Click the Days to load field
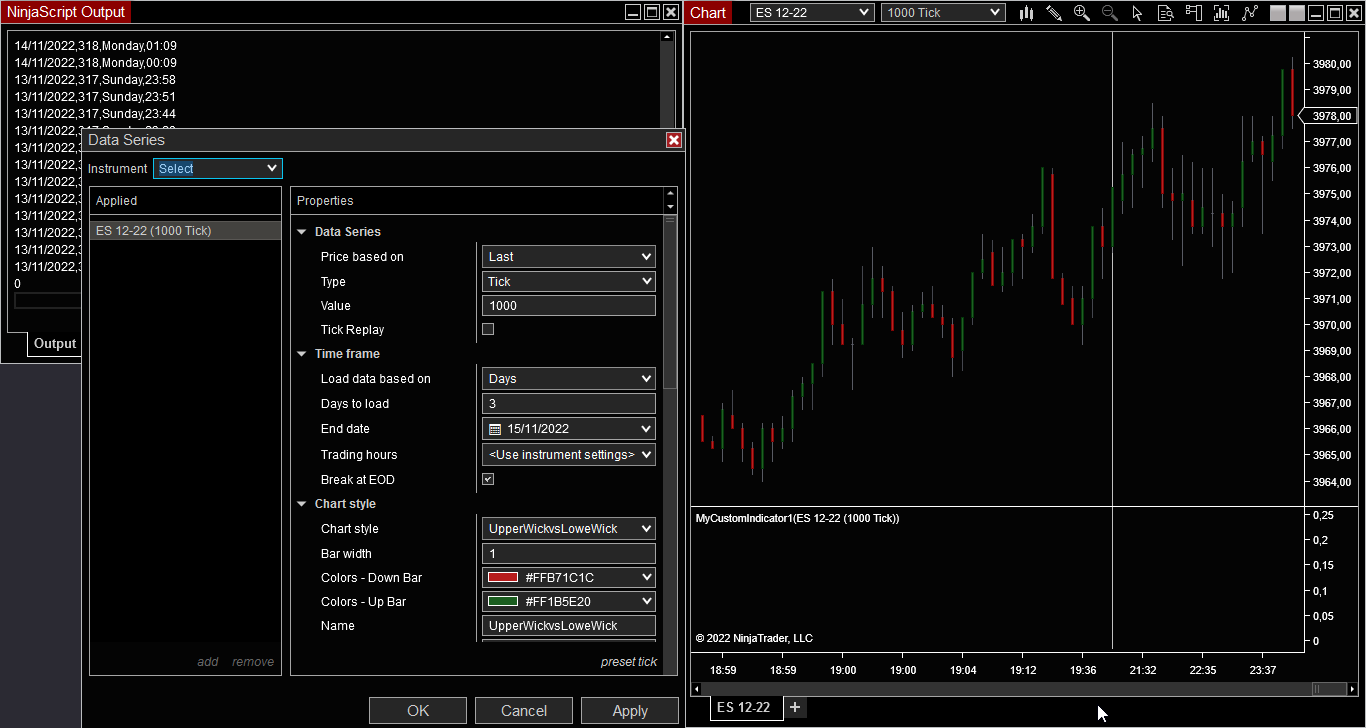 tap(569, 404)
